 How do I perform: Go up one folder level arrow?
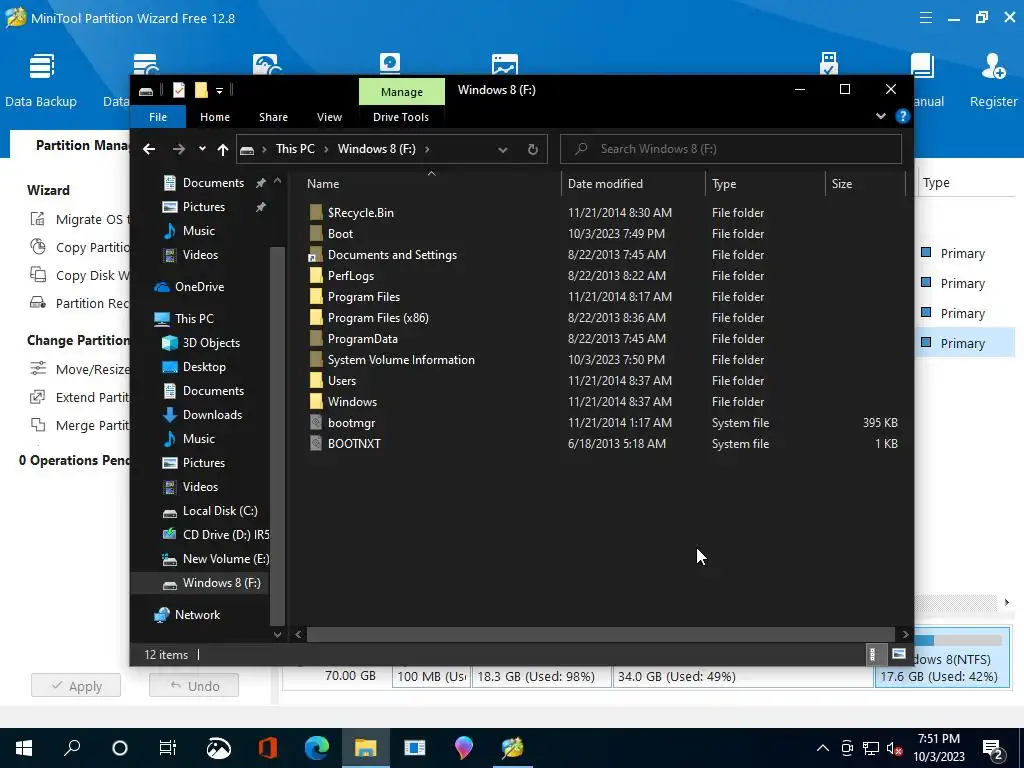[223, 150]
